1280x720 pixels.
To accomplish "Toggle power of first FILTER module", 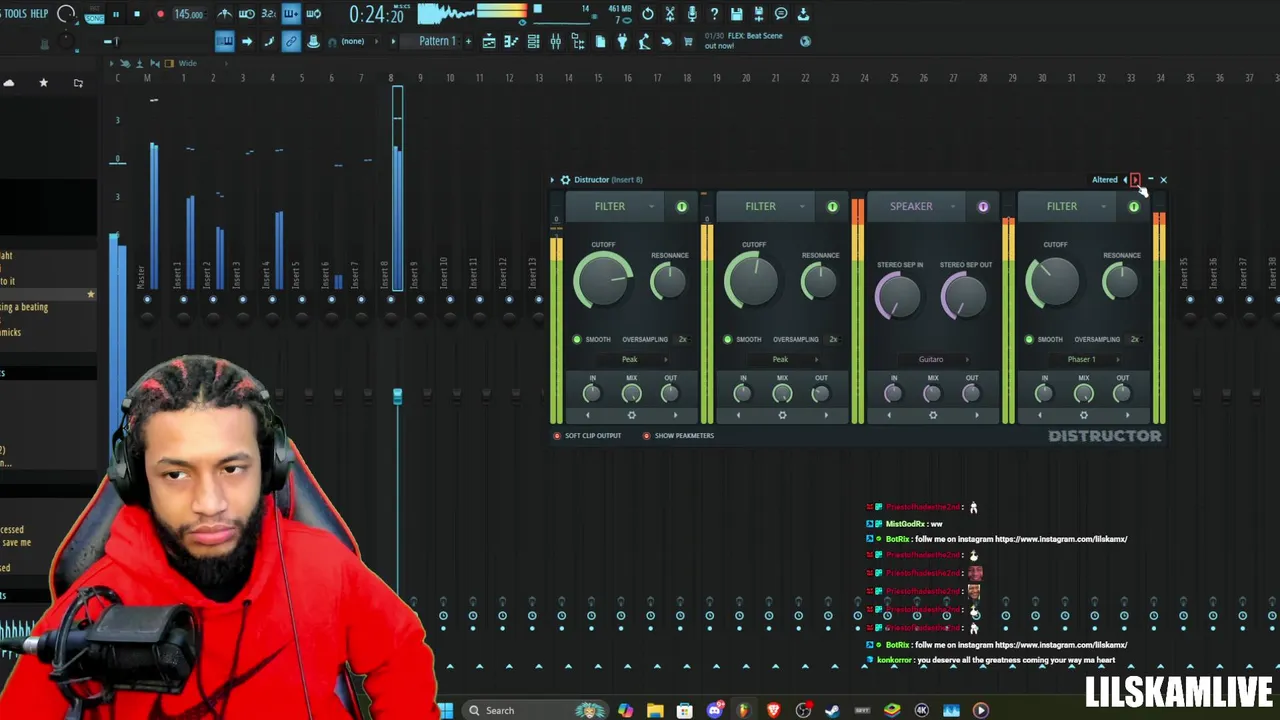I will (x=682, y=207).
